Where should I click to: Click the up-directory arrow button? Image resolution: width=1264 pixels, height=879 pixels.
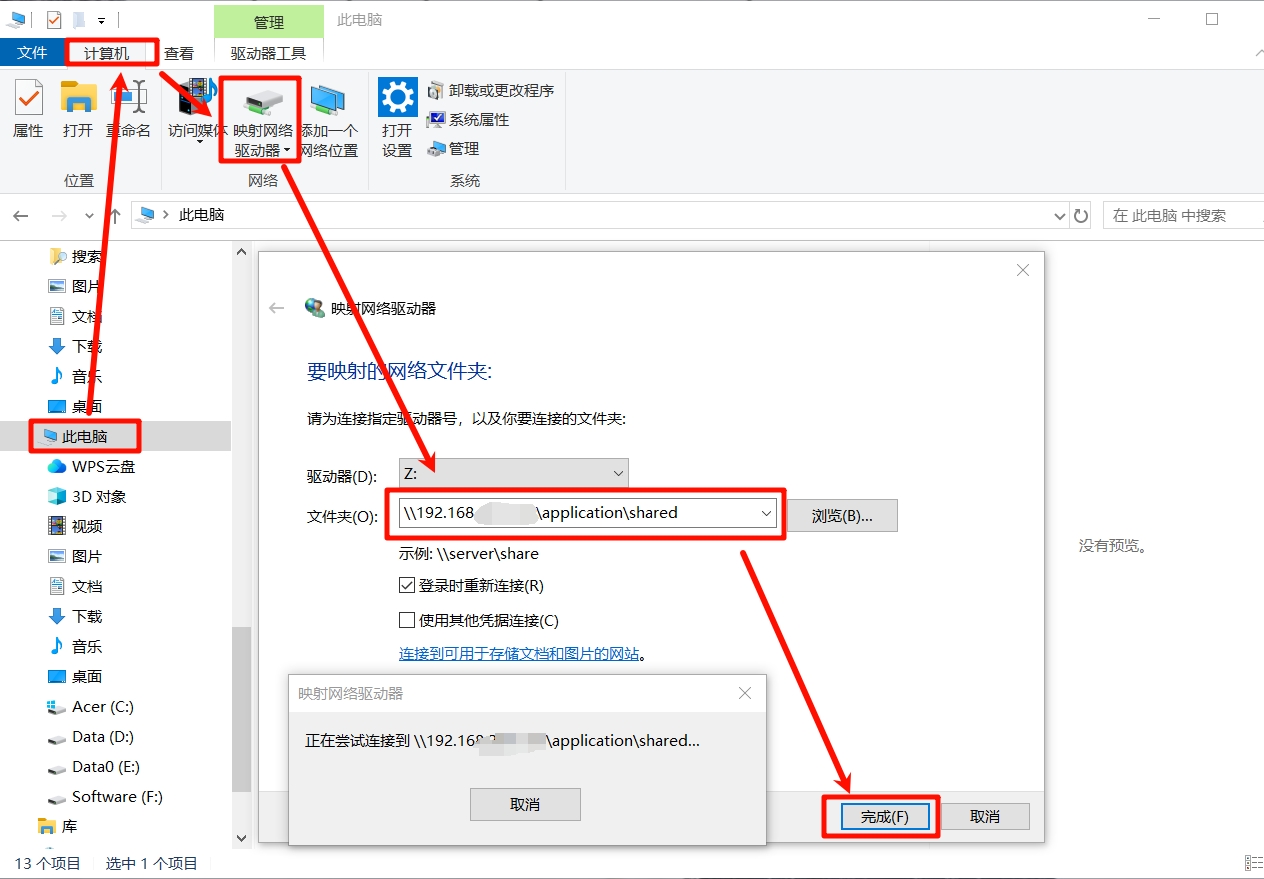point(115,215)
